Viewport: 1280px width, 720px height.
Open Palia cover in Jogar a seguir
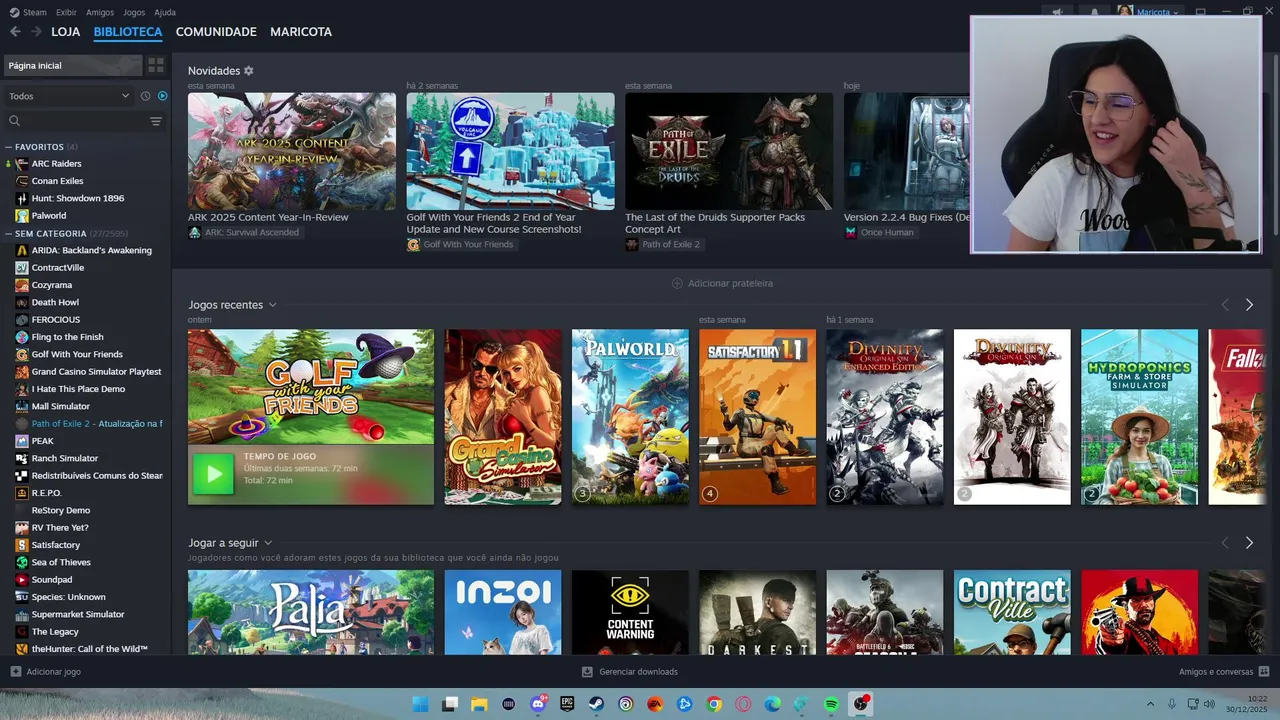click(x=311, y=612)
